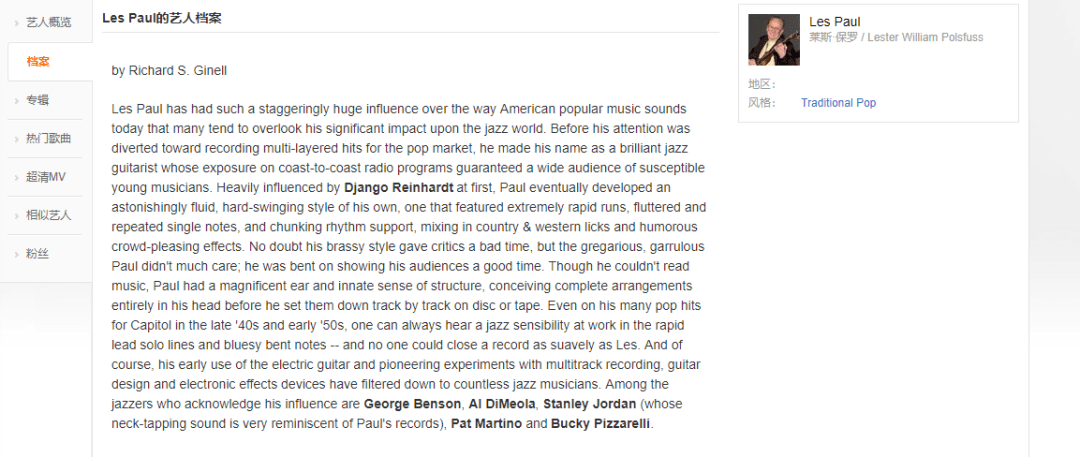This screenshot has width=1080, height=457.
Task: Open the 超清MV section
Action: click(x=45, y=177)
